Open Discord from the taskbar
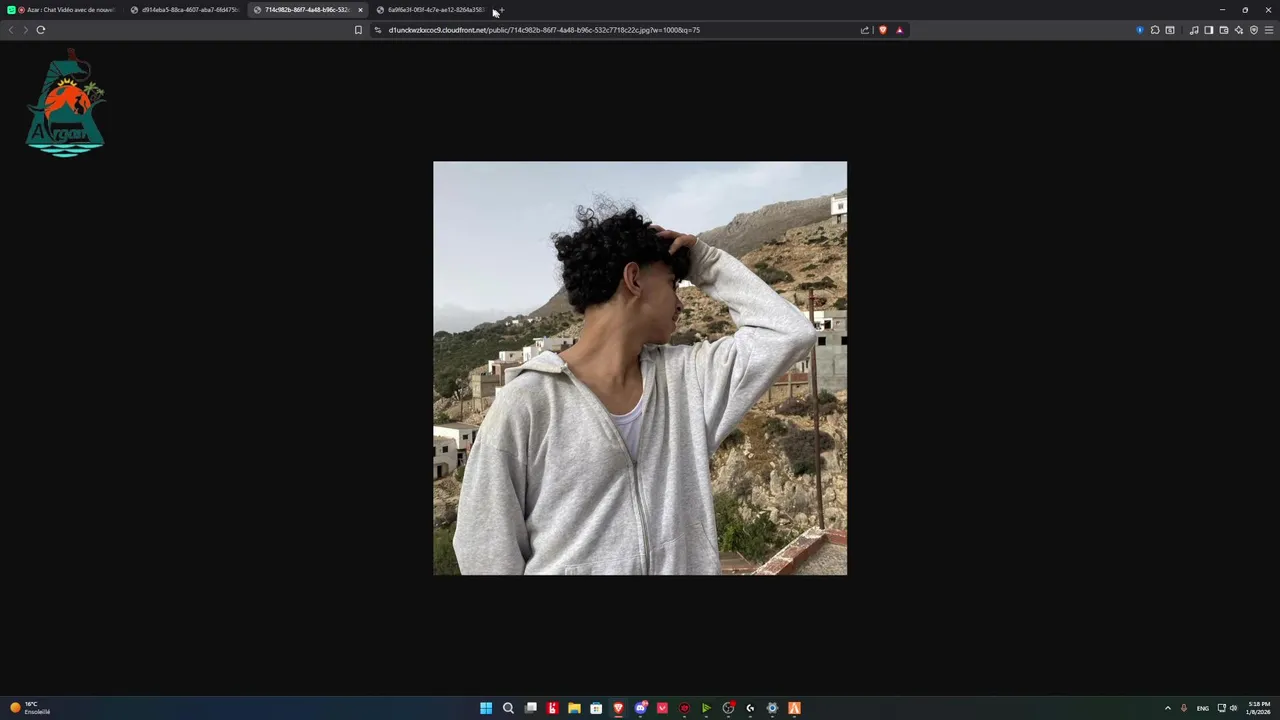 point(641,708)
